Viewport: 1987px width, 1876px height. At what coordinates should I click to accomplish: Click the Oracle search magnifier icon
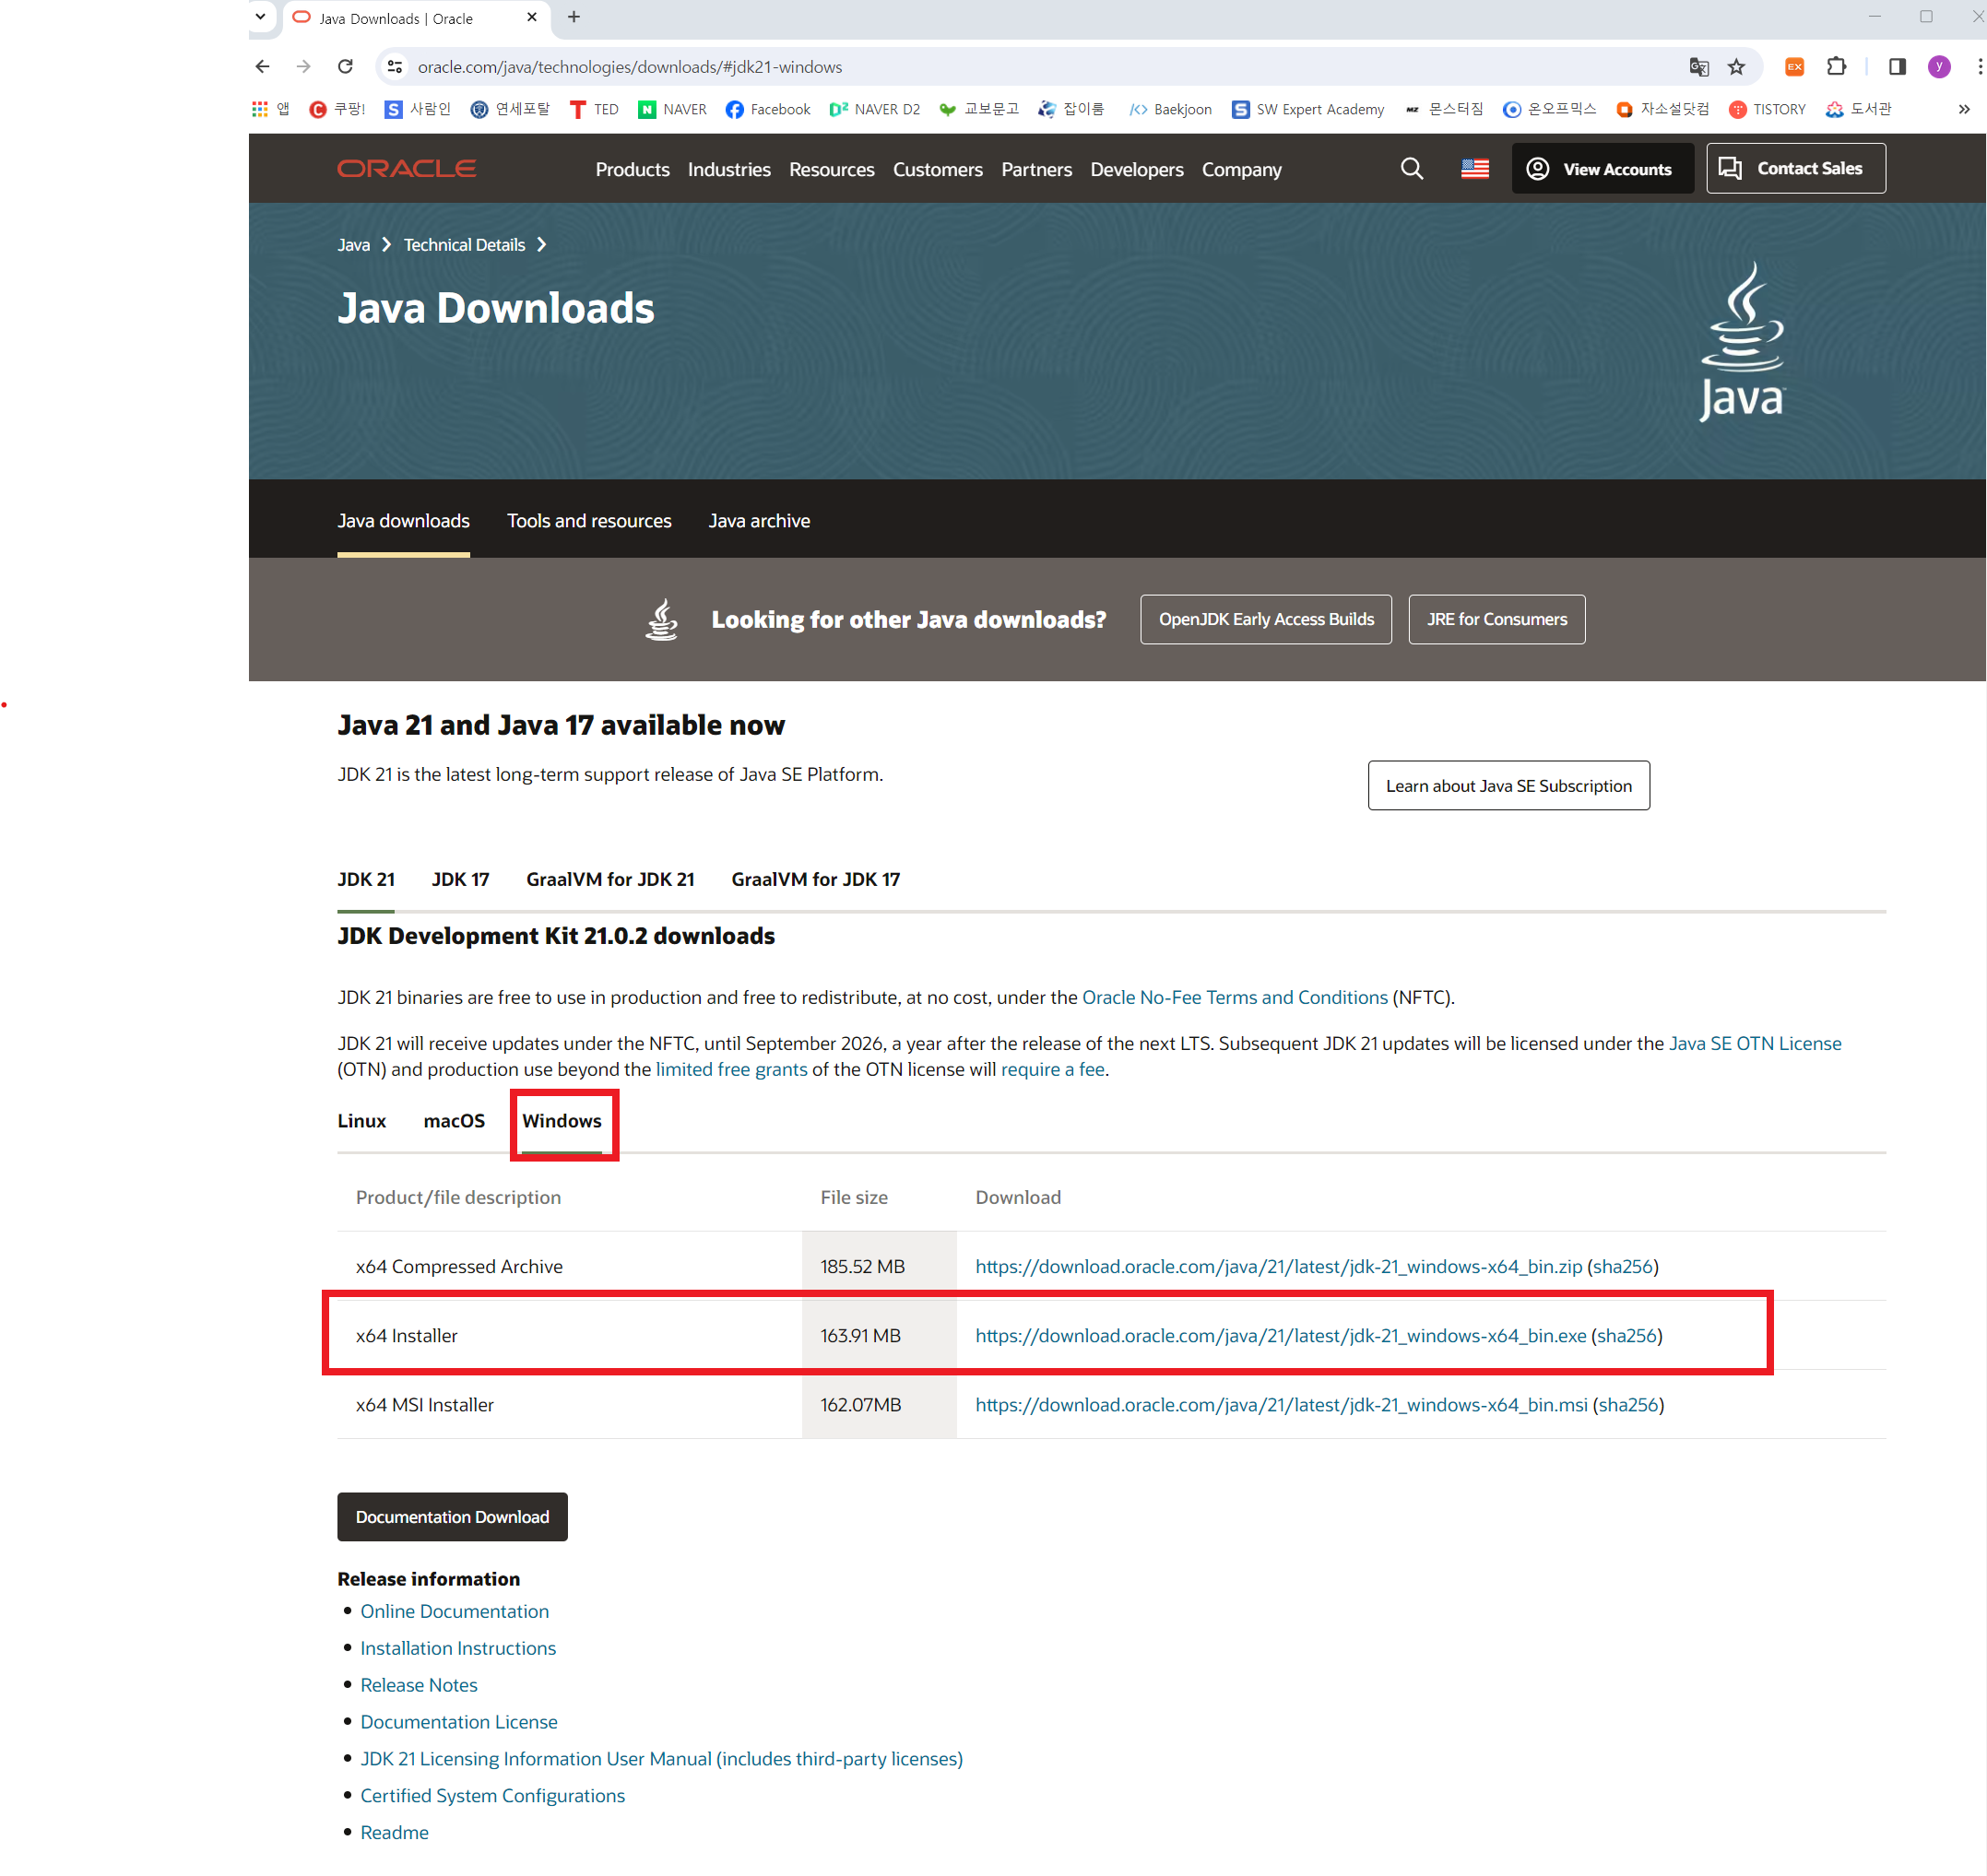click(x=1411, y=169)
